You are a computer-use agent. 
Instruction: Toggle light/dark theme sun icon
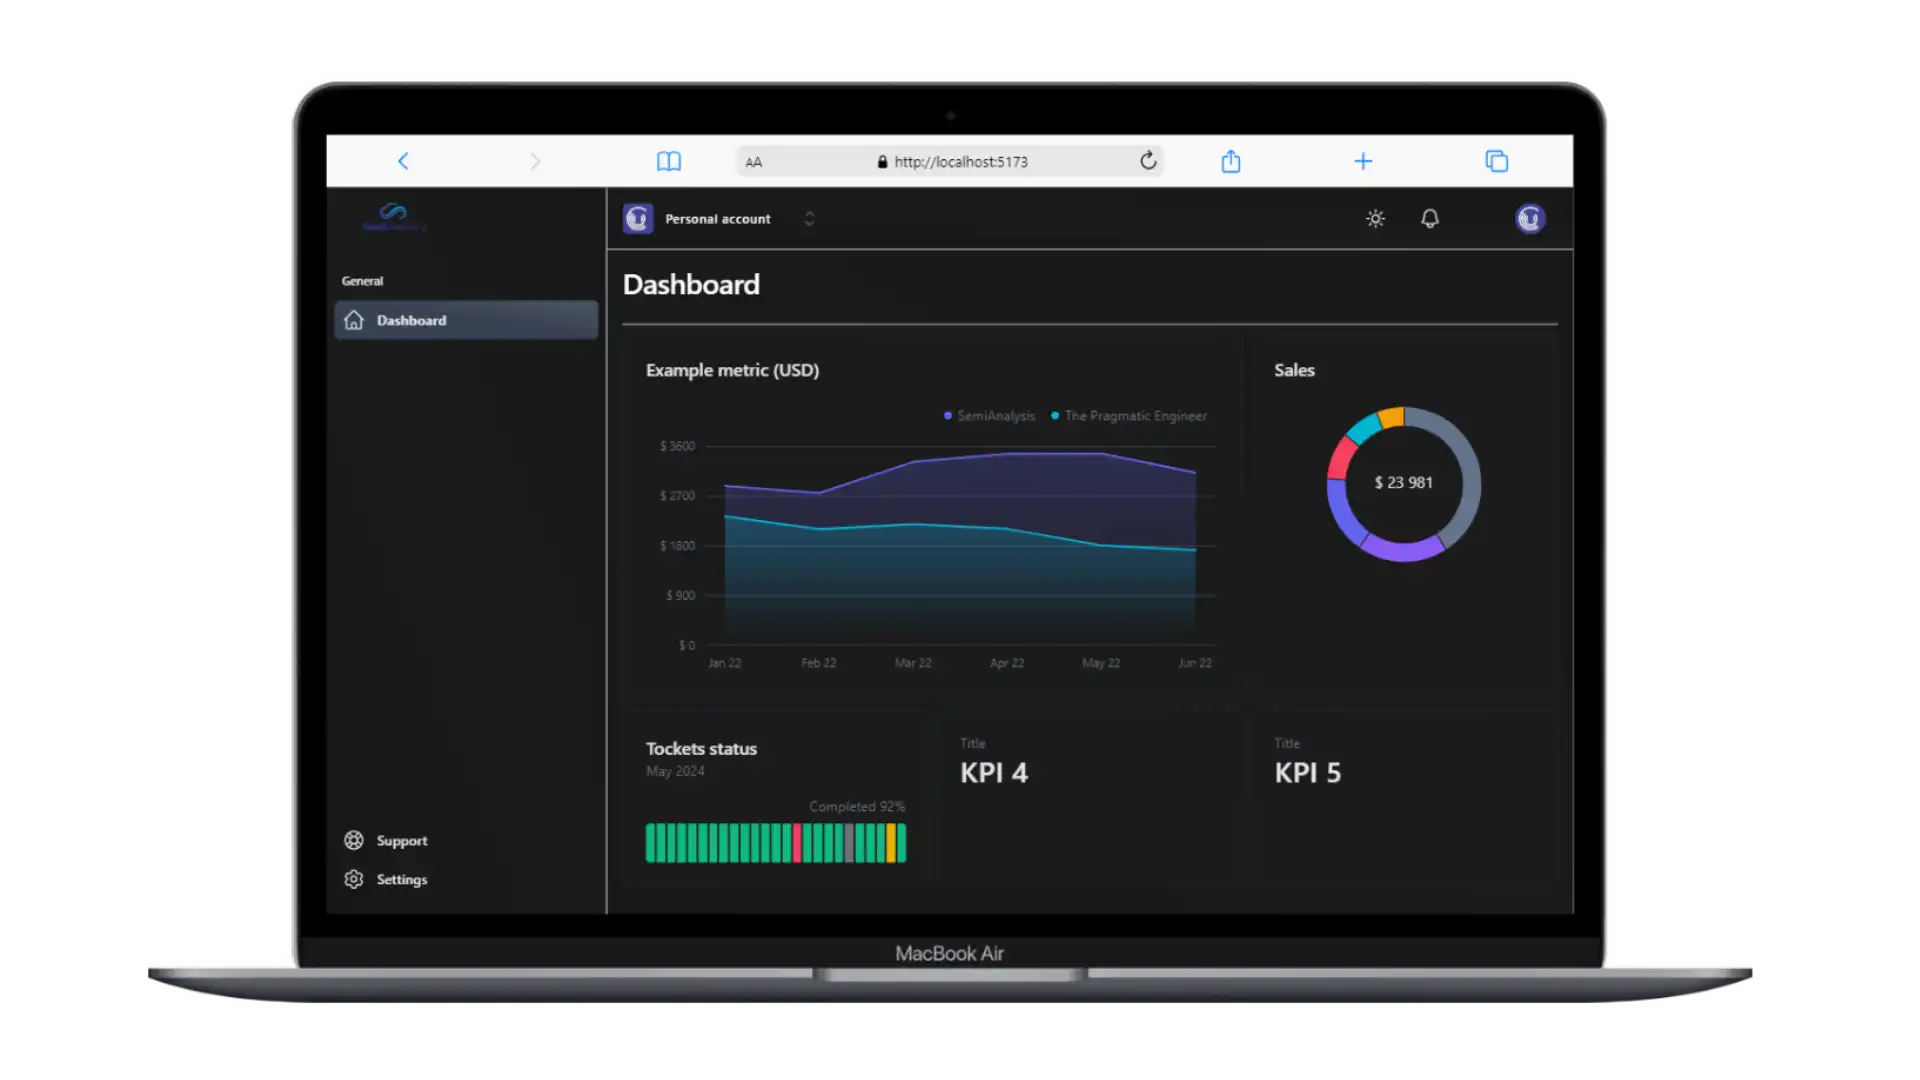pos(1375,218)
